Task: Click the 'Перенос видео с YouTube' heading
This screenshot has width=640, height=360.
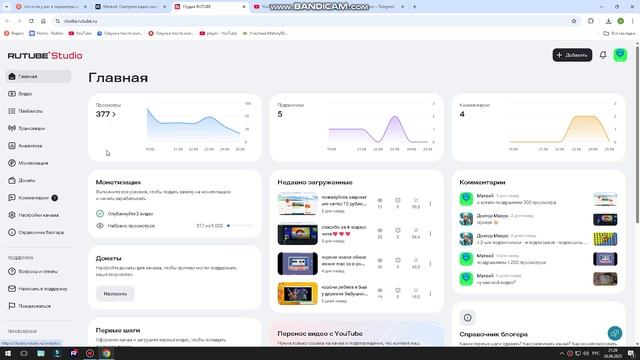Action: click(x=320, y=333)
